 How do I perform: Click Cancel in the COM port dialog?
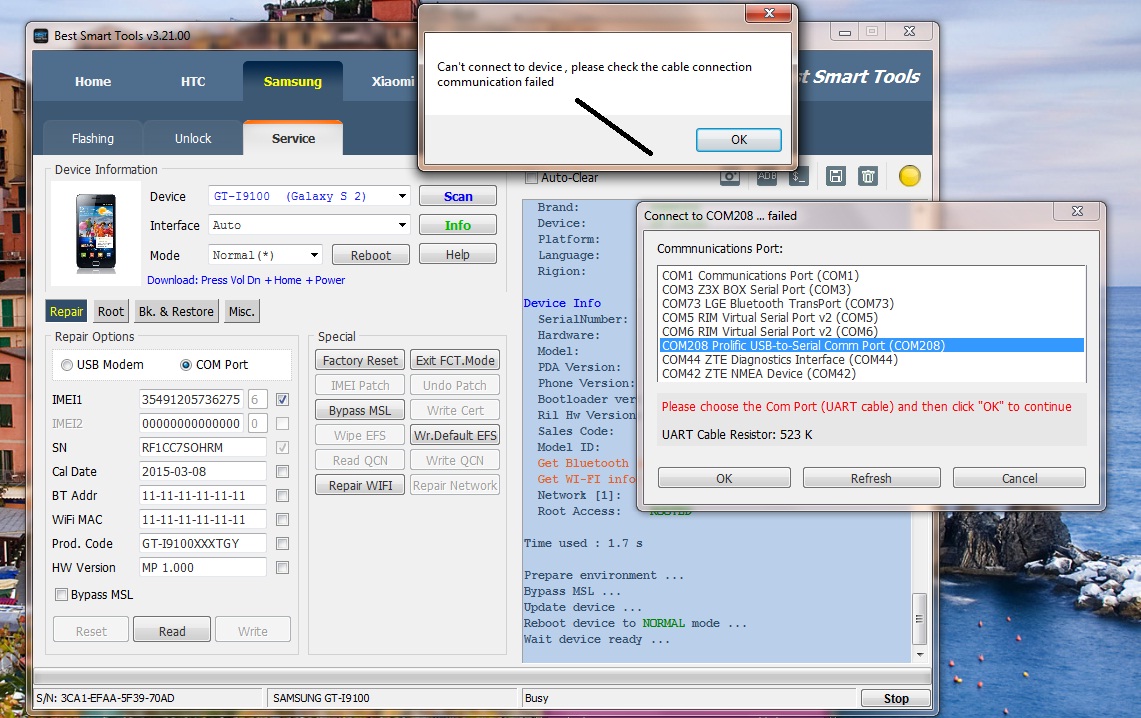(1019, 478)
